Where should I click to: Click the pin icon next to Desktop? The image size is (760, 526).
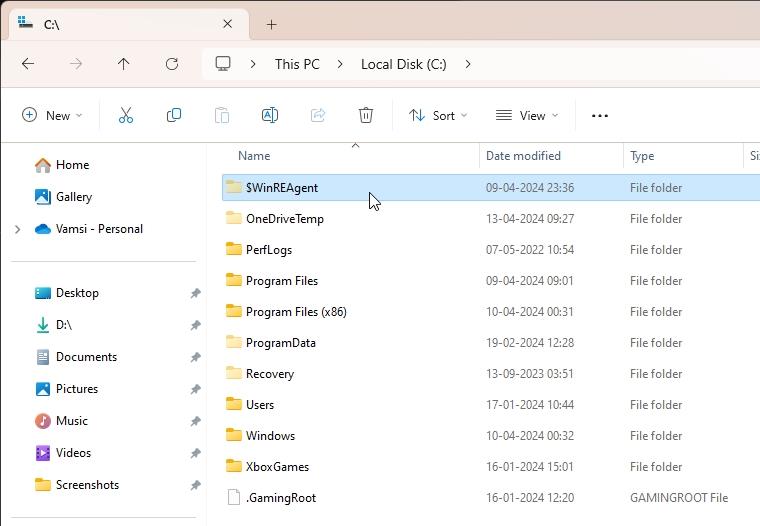coord(195,293)
